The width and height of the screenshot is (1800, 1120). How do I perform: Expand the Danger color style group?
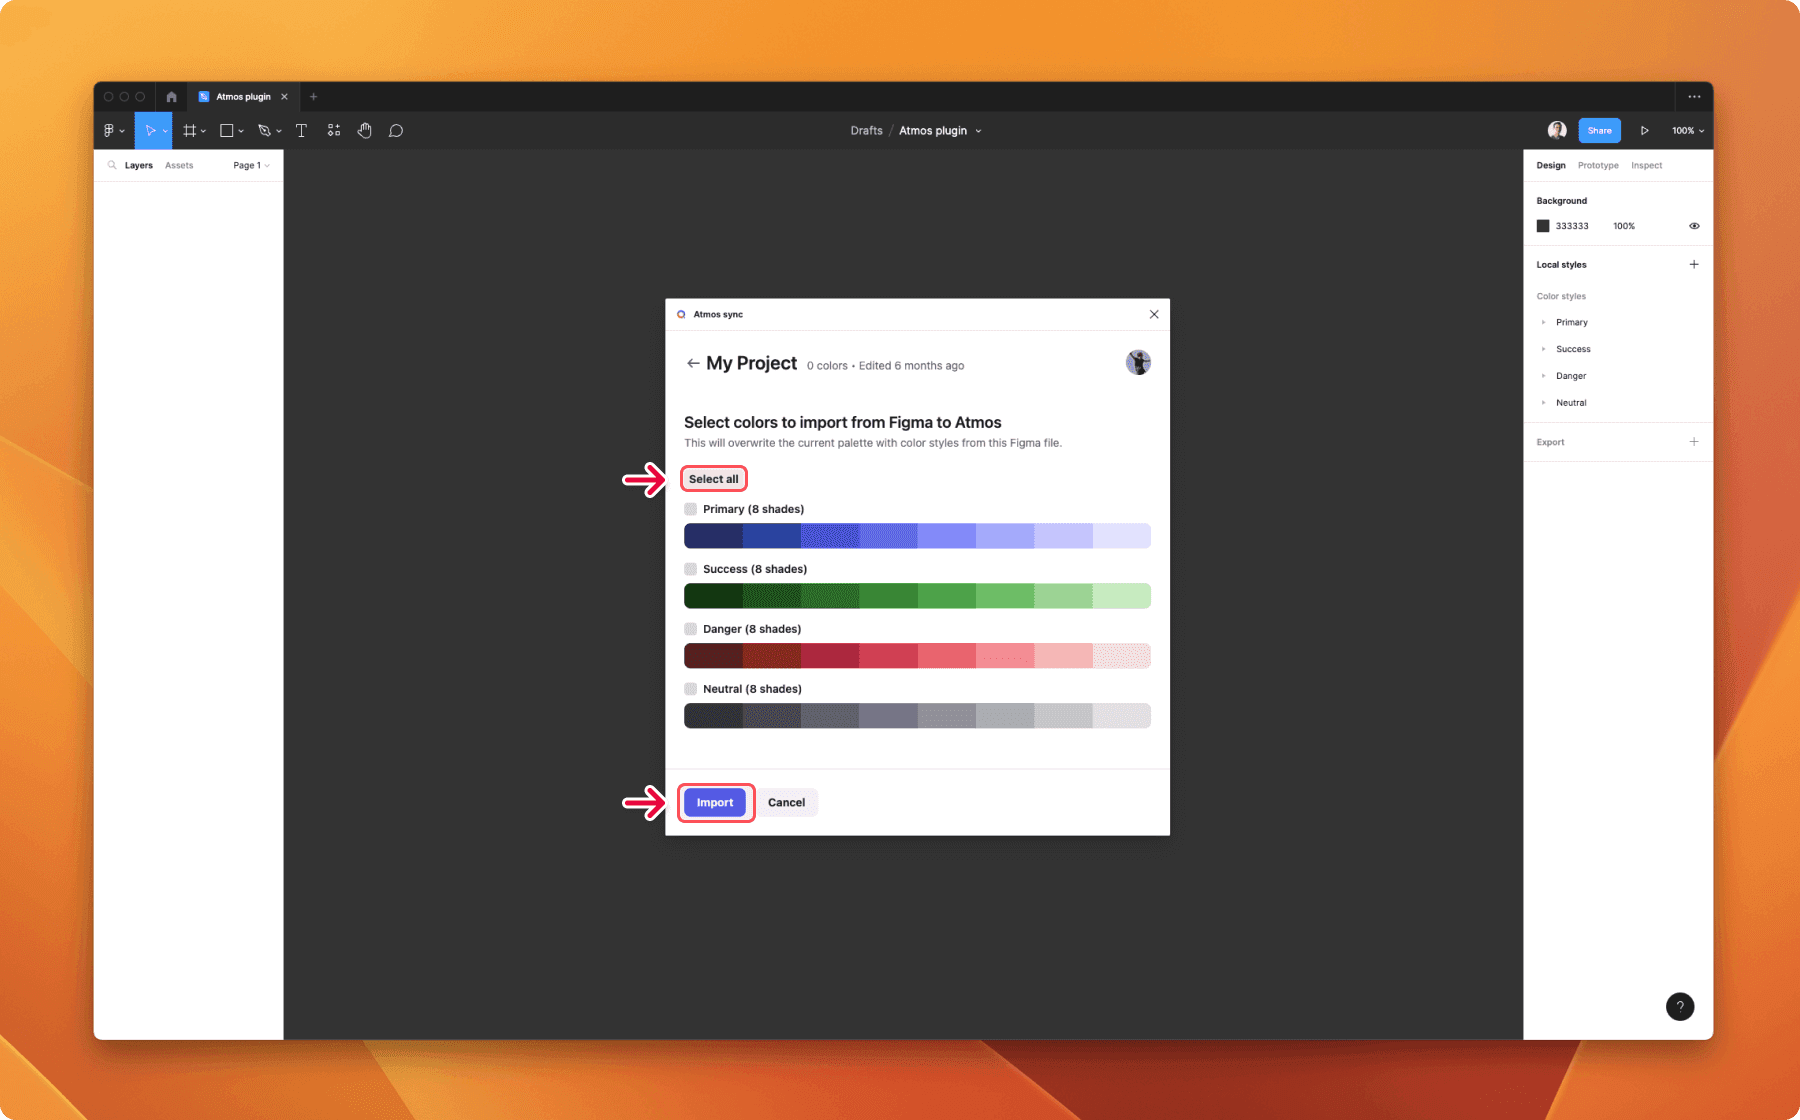pyautogui.click(x=1544, y=375)
